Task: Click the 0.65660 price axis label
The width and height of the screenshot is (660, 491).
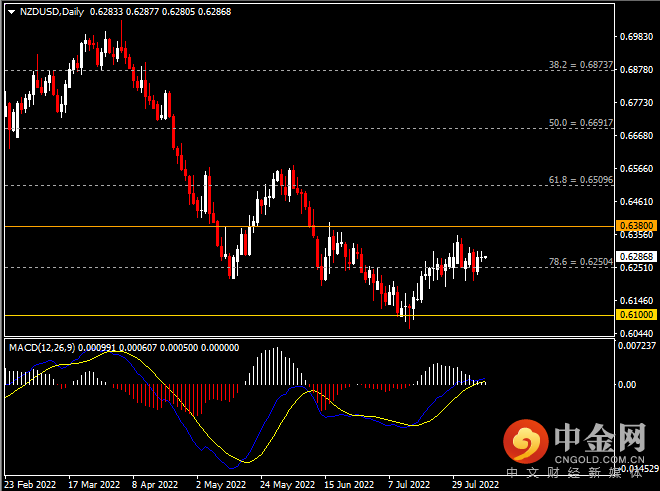Action: click(x=636, y=169)
